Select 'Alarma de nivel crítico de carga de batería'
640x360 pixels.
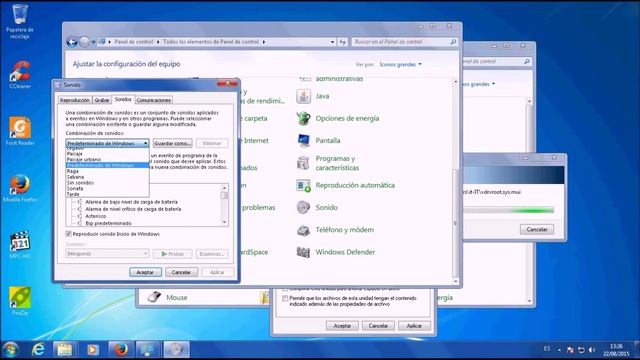tap(133, 209)
